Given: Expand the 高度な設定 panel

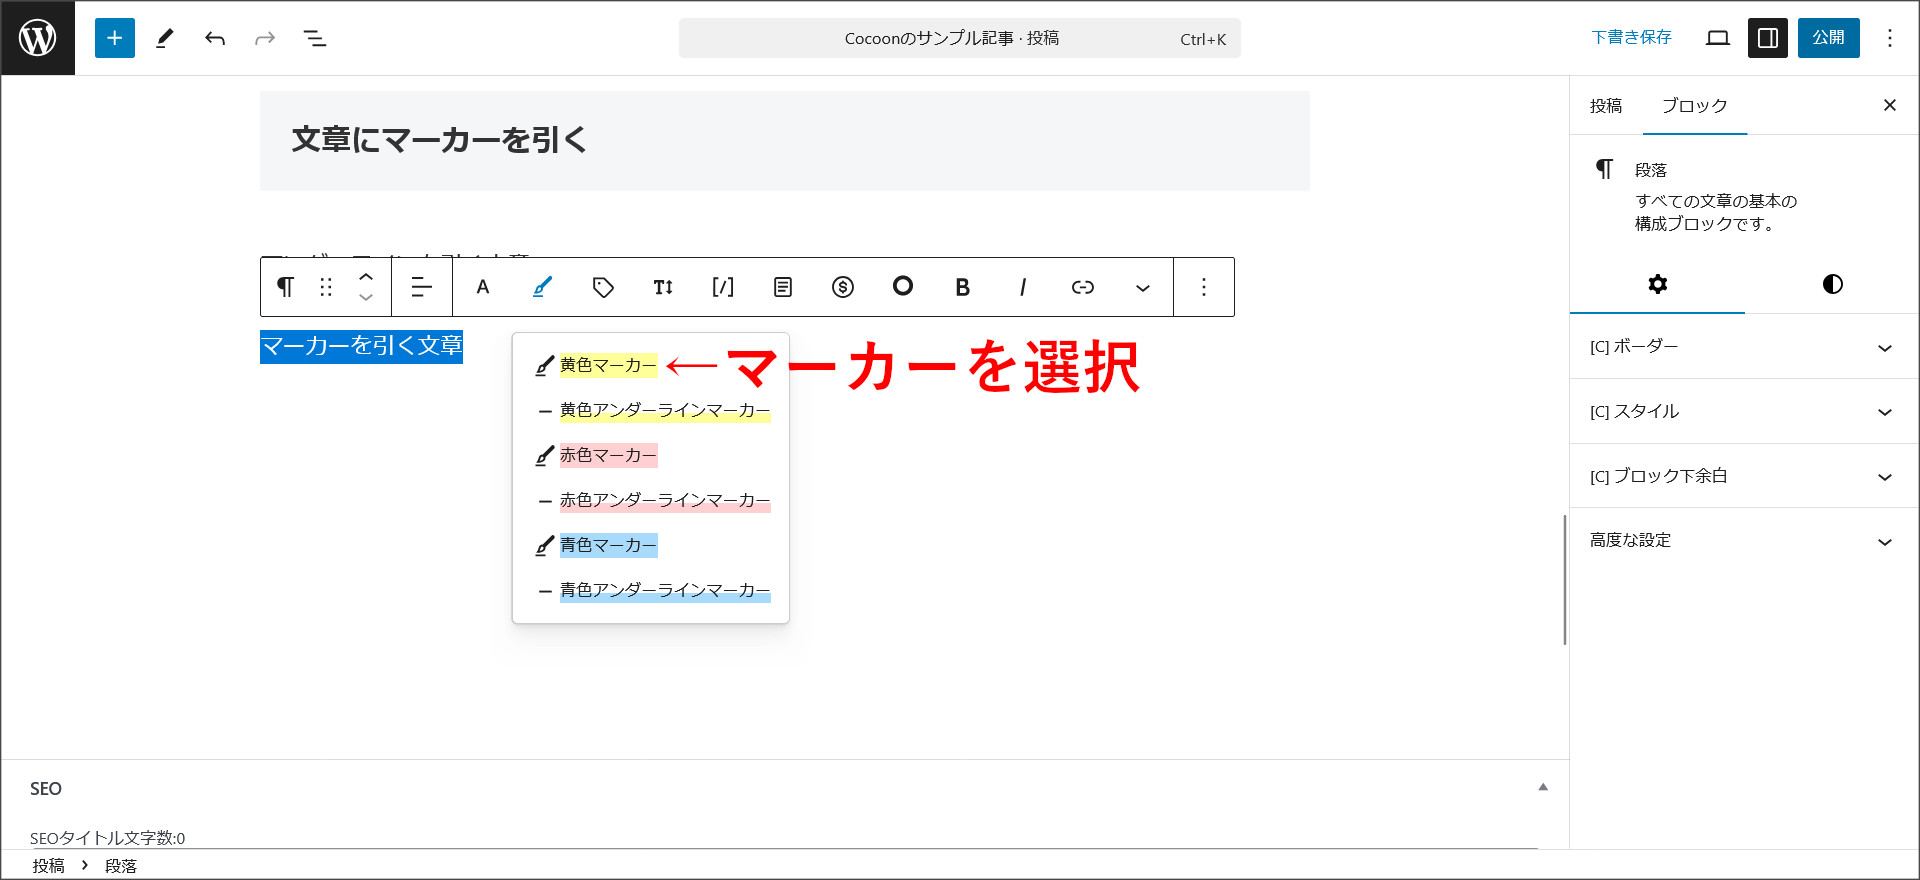Looking at the screenshot, I should tap(1743, 541).
